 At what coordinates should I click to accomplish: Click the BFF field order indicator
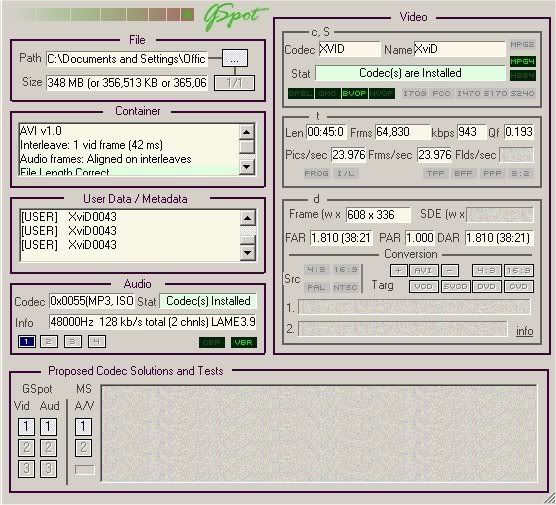pyautogui.click(x=463, y=173)
